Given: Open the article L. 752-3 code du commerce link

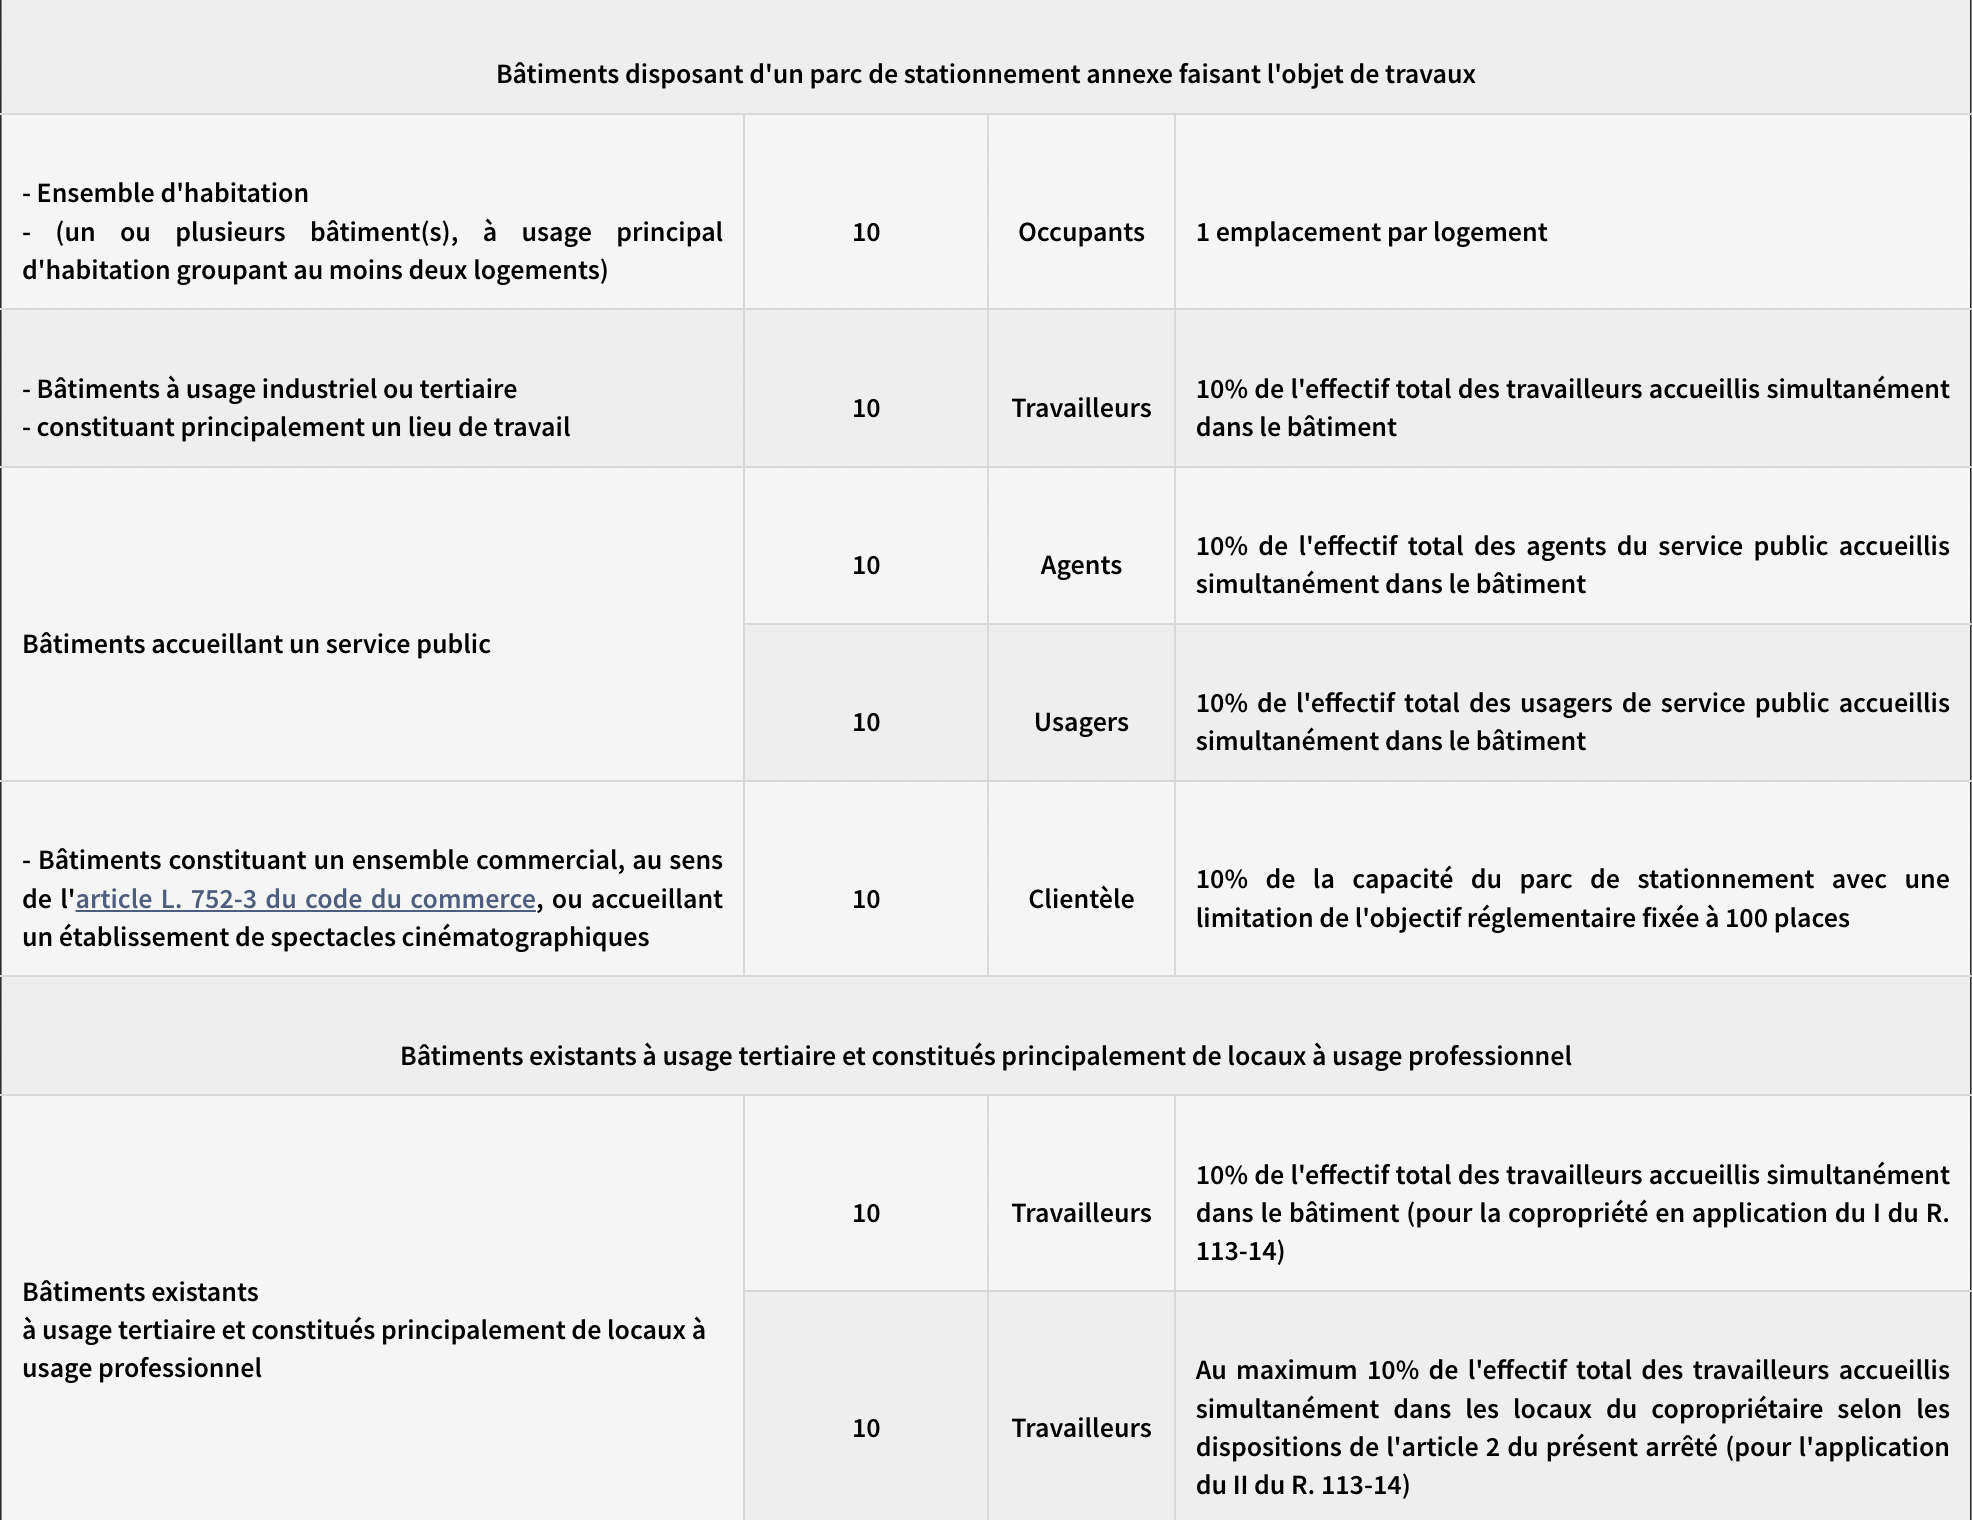Looking at the screenshot, I should (x=305, y=898).
